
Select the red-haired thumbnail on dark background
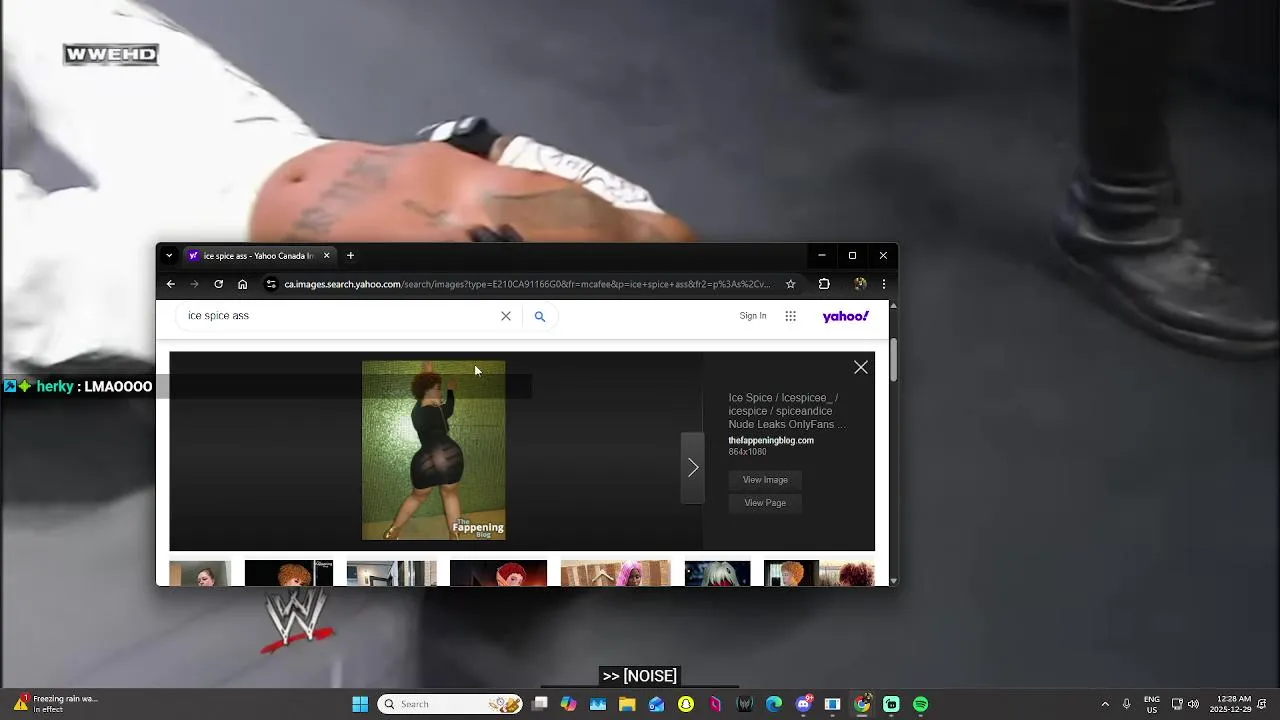(498, 573)
